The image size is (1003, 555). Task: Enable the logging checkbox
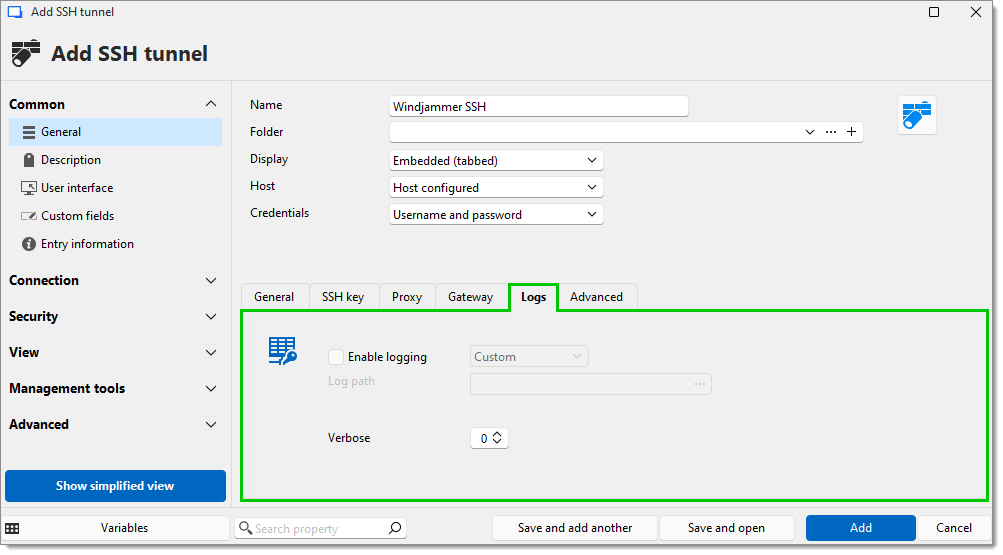[x=336, y=357]
